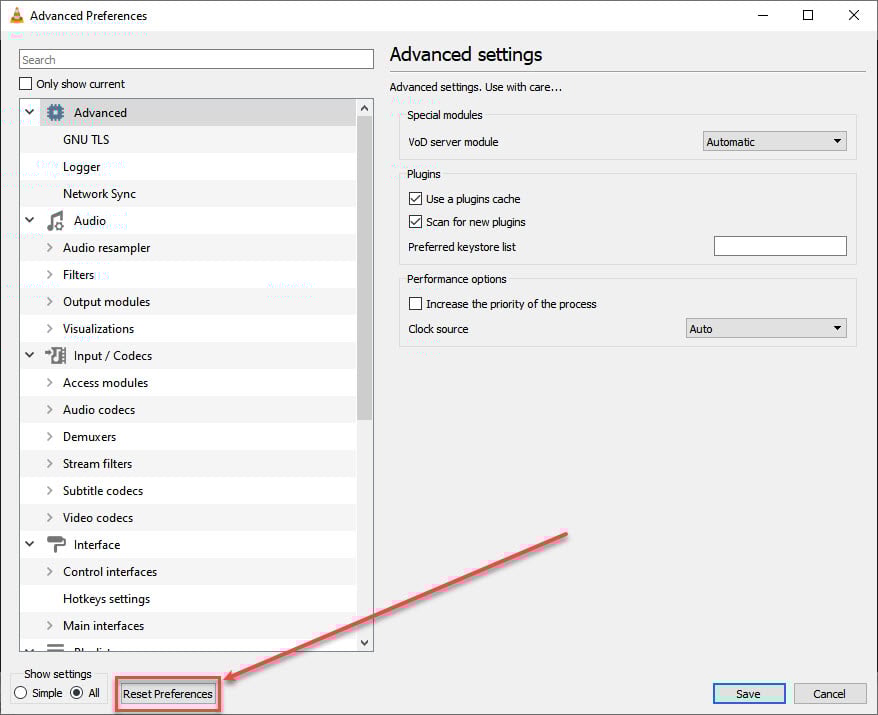The height and width of the screenshot is (715, 878).
Task: Uncheck Scan for new plugins
Action: [415, 222]
